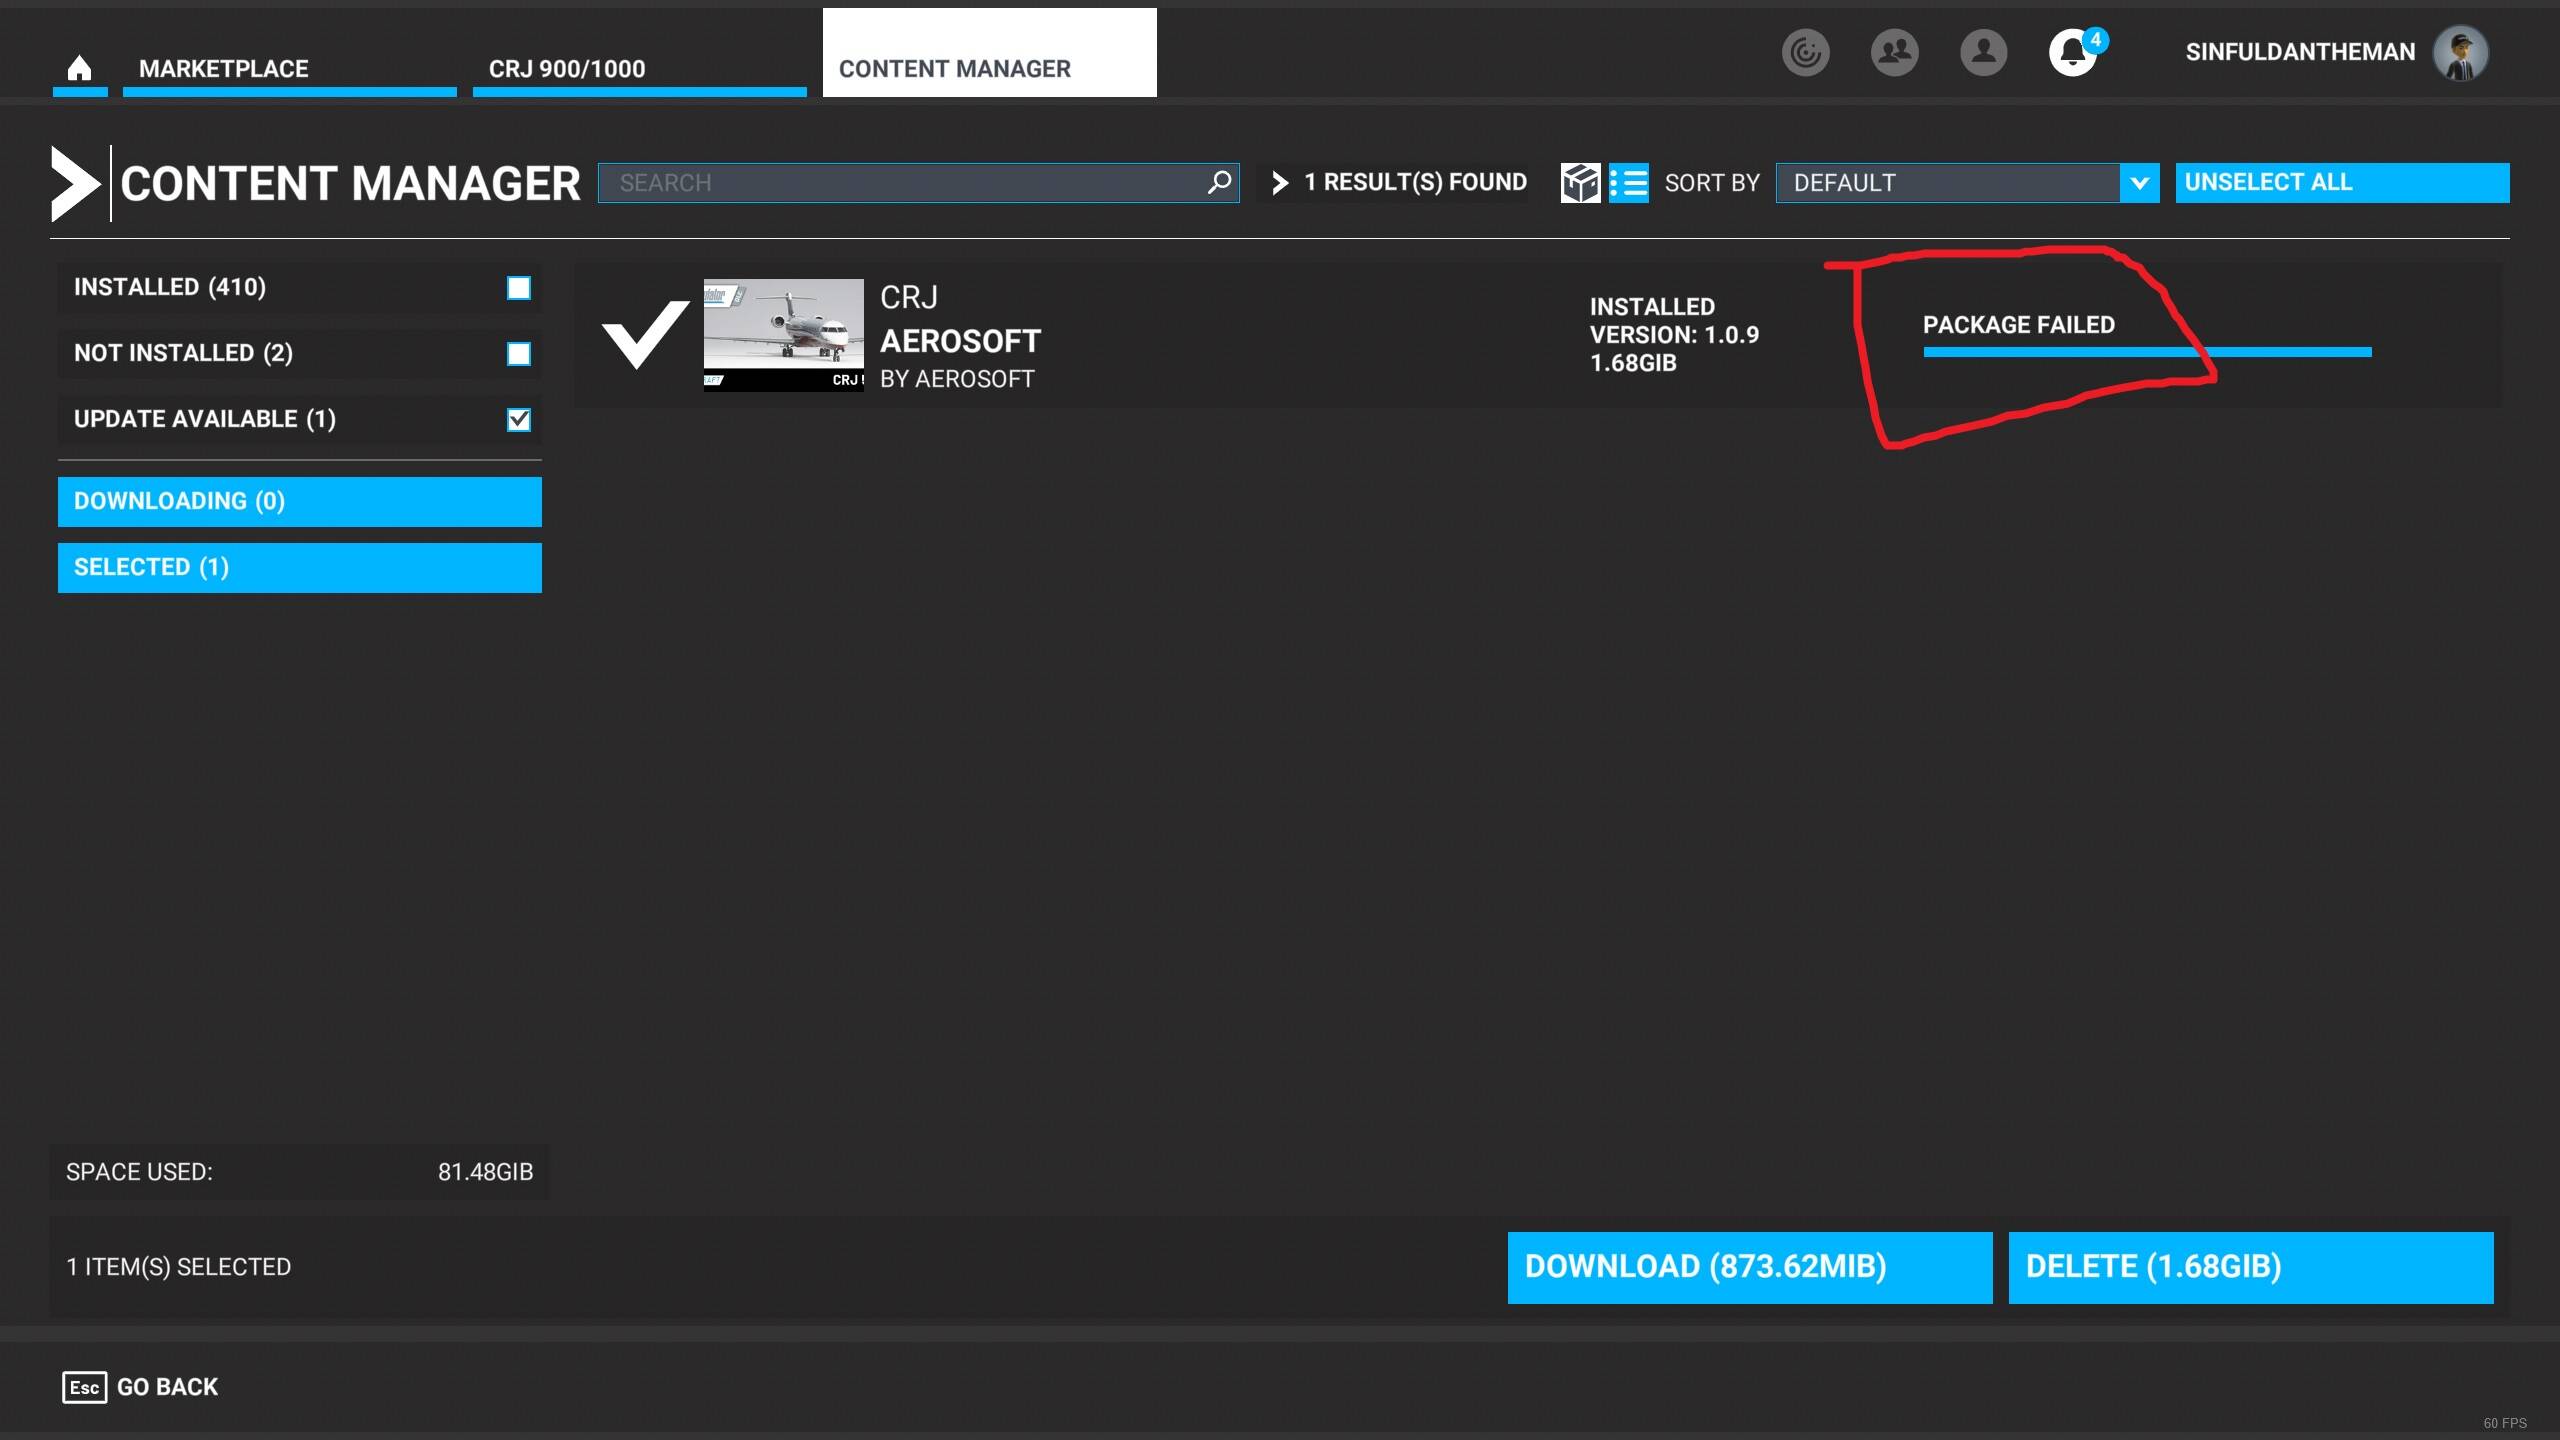2560x1440 pixels.
Task: Click the By Aerosoft author text
Action: 957,379
